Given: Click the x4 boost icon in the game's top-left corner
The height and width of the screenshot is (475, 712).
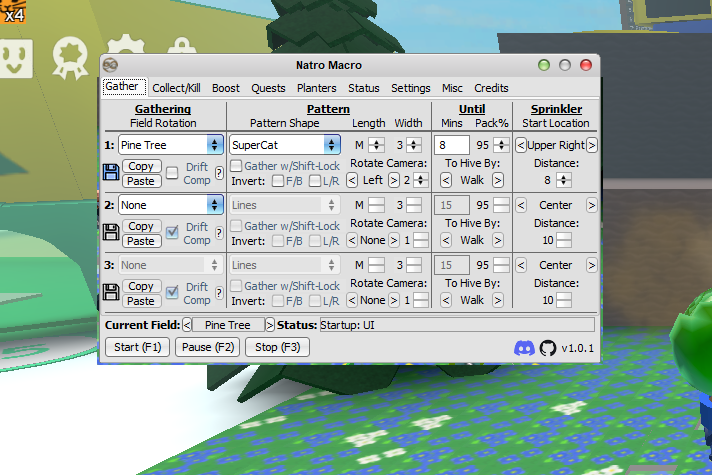Looking at the screenshot, I should point(13,11).
